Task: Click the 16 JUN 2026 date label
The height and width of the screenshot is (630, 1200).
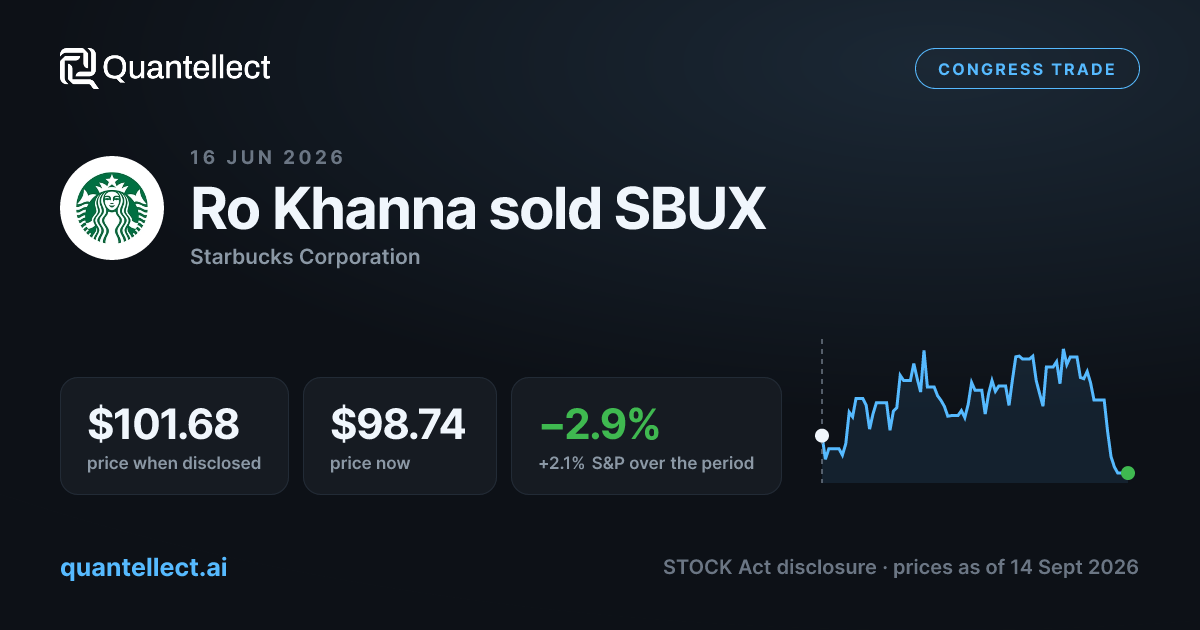Action: 267,157
